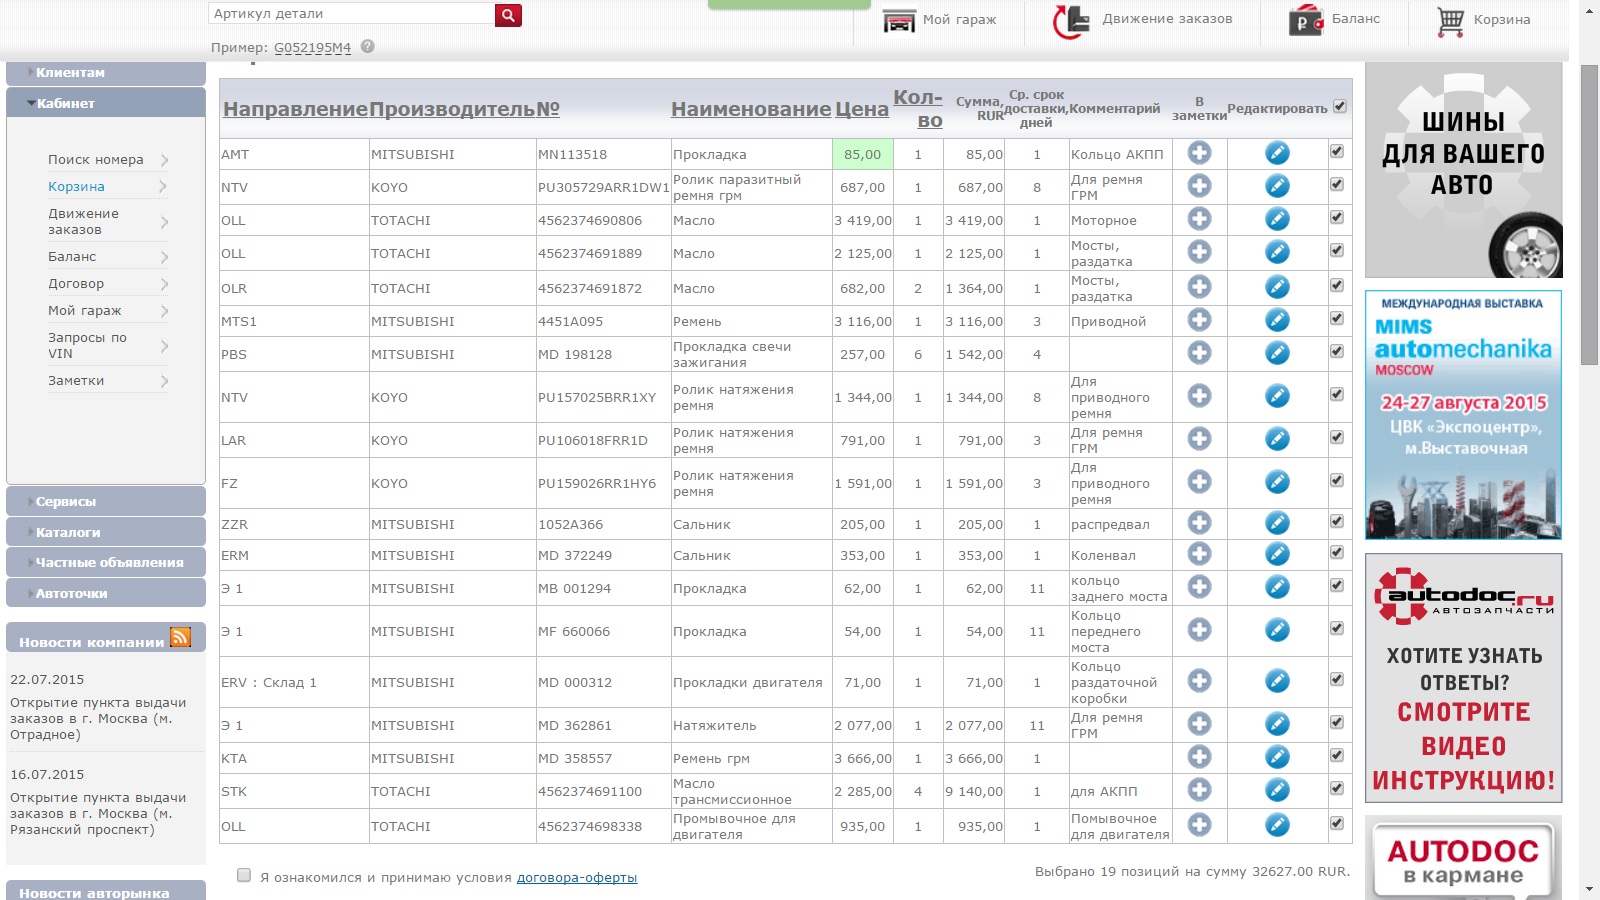Viewport: 1600px width, 900px height.
Task: Click RSS feed icon beside Новости компании
Action: pyautogui.click(x=181, y=638)
